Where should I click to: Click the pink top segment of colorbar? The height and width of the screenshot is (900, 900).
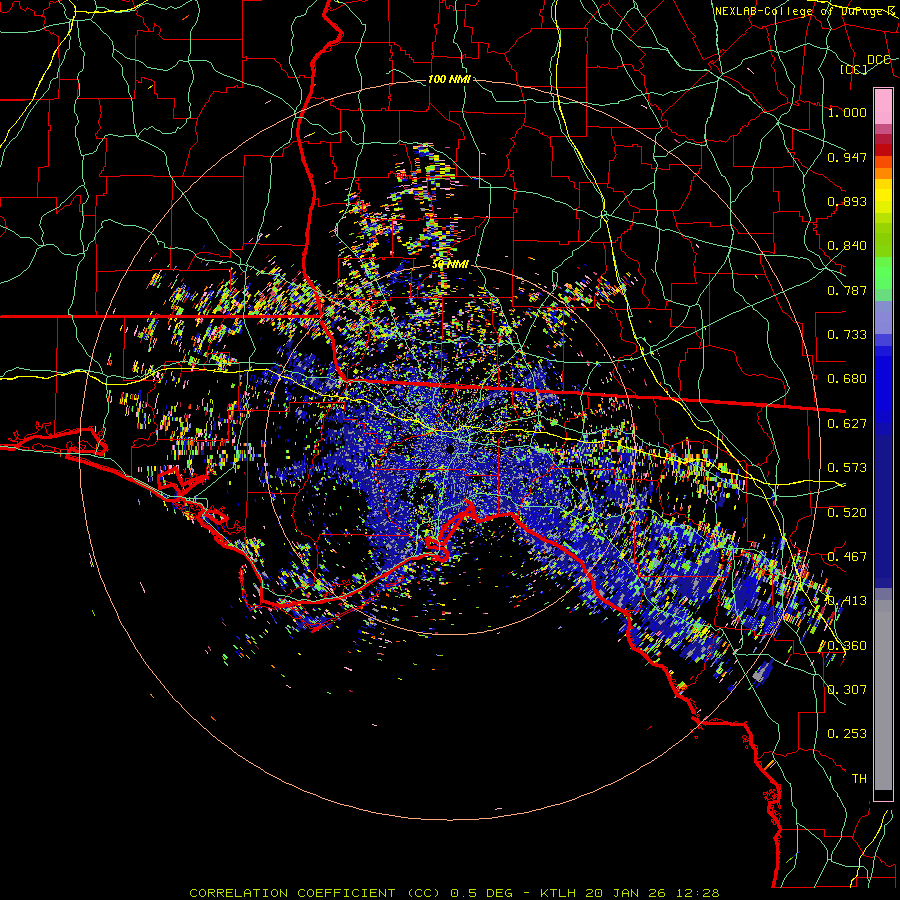pyautogui.click(x=883, y=107)
